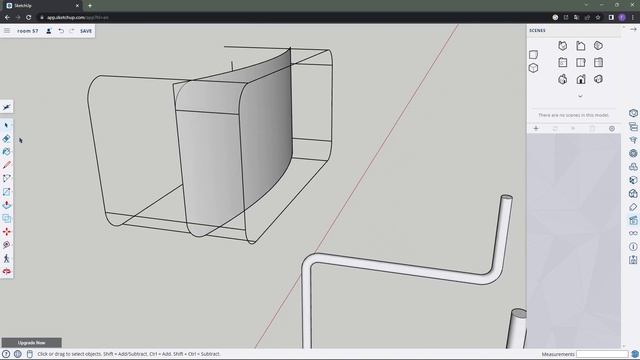Open a new browser tab

tap(90, 5)
